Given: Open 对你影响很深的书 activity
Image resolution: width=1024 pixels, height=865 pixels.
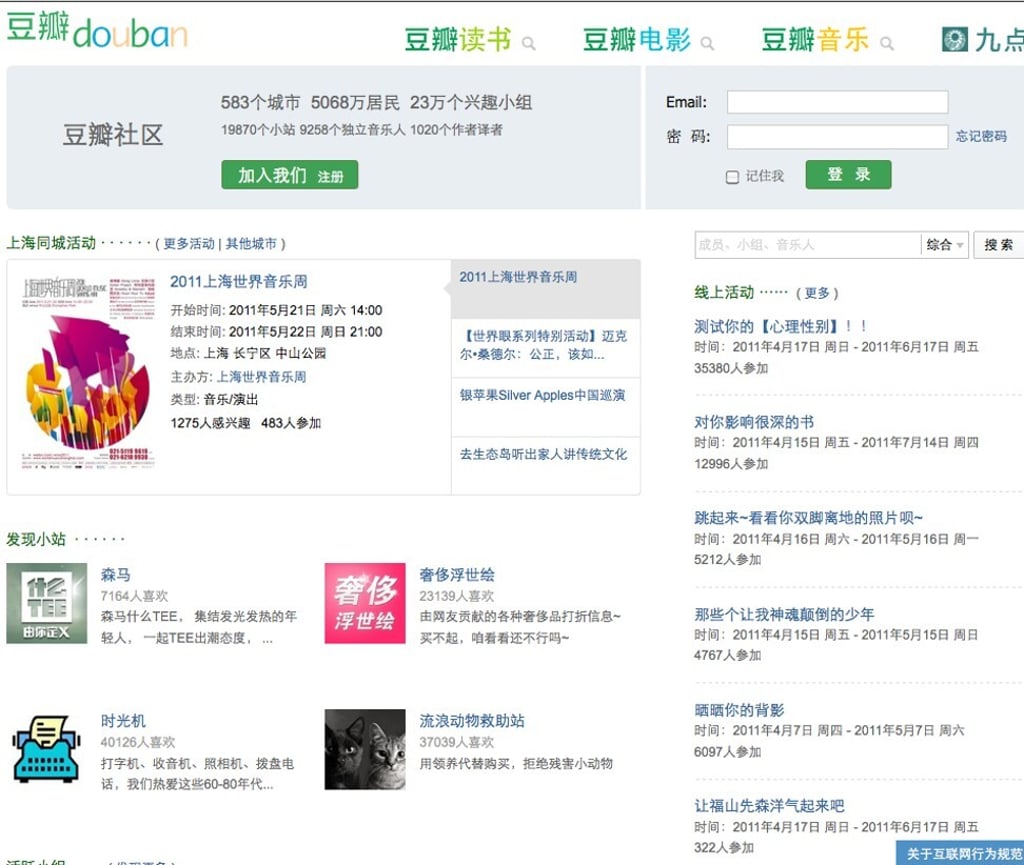Looking at the screenshot, I should 754,422.
